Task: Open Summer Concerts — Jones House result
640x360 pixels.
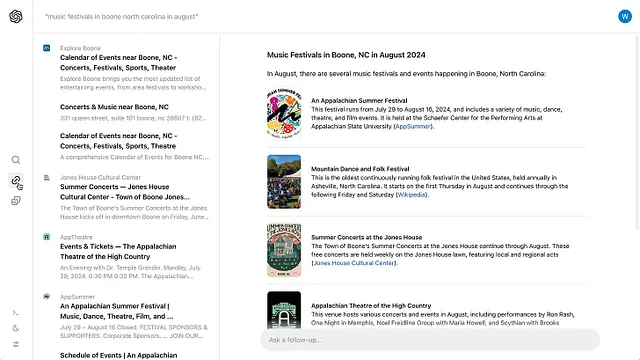Action: click(125, 192)
